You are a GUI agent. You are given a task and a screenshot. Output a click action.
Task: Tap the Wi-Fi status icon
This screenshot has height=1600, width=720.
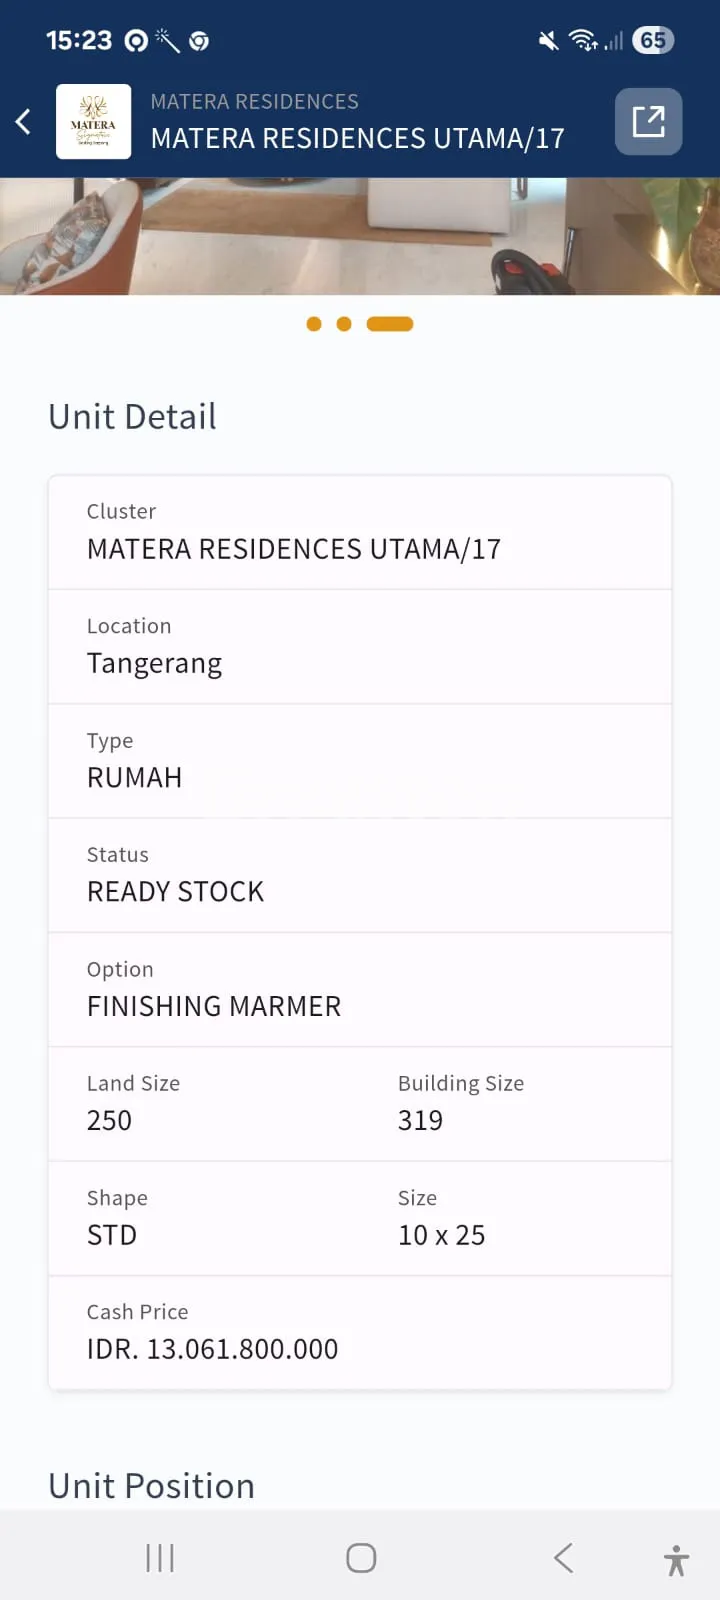(582, 41)
